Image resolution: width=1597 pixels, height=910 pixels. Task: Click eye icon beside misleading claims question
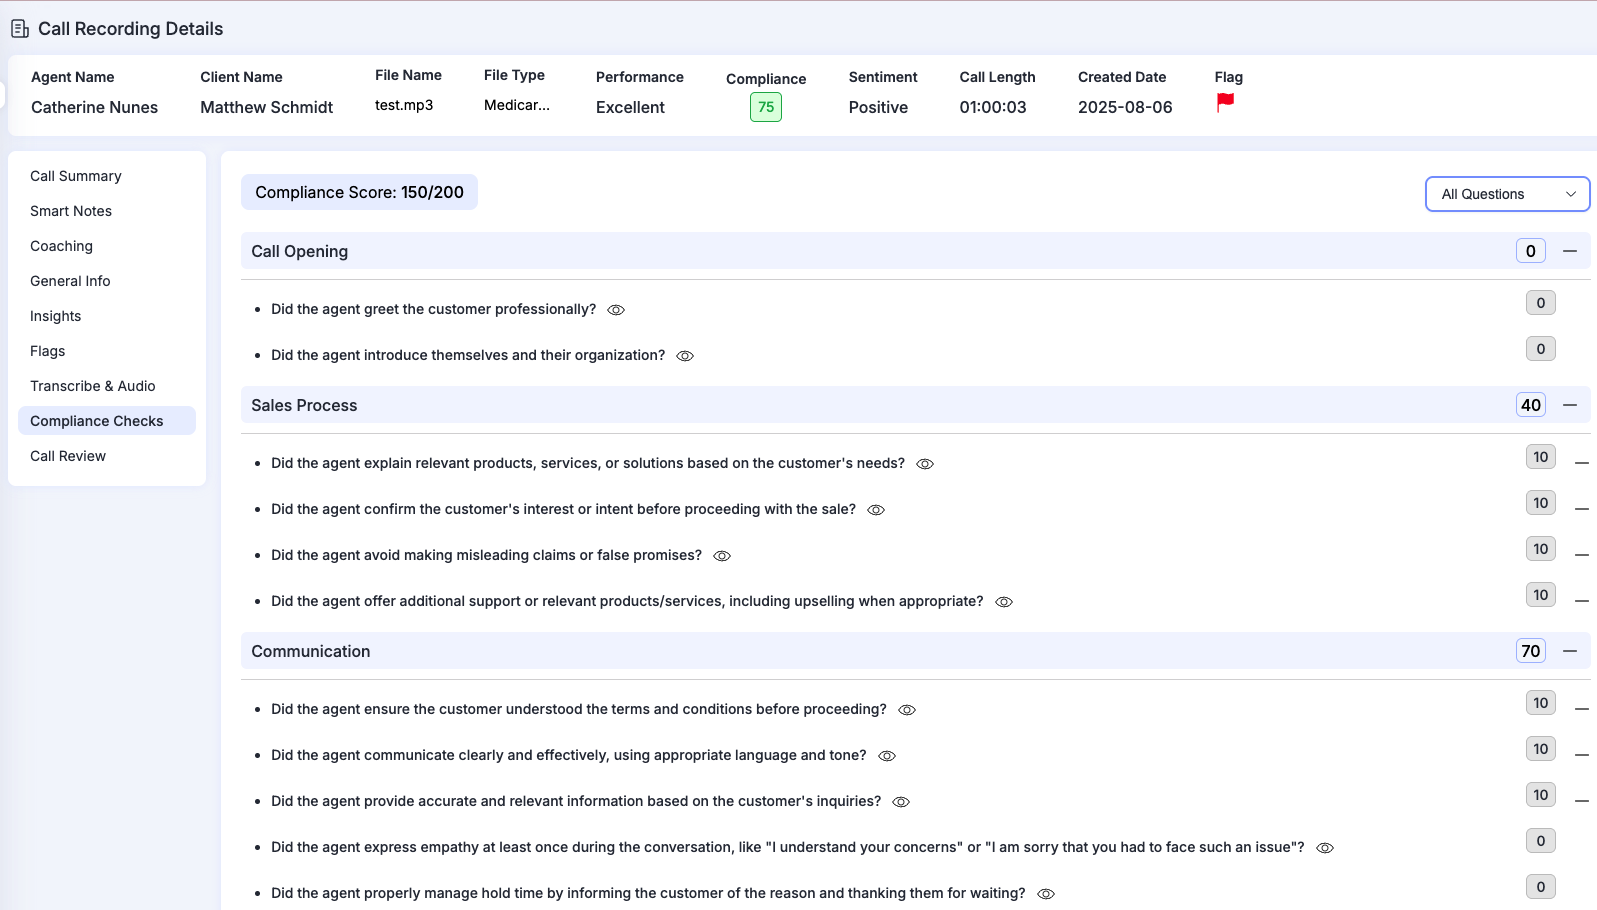722,556
